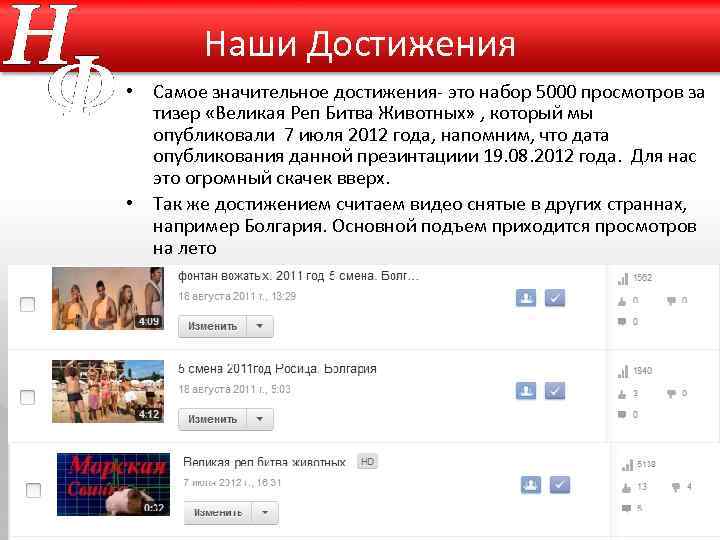Viewport: 720px width, 540px height.
Task: Click the upload icon in Росица Болгария row
Action: click(526, 391)
